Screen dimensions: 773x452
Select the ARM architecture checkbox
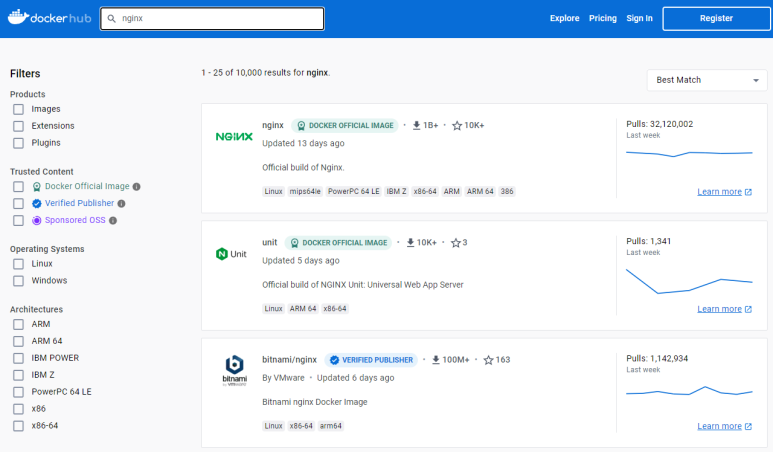[x=18, y=324]
